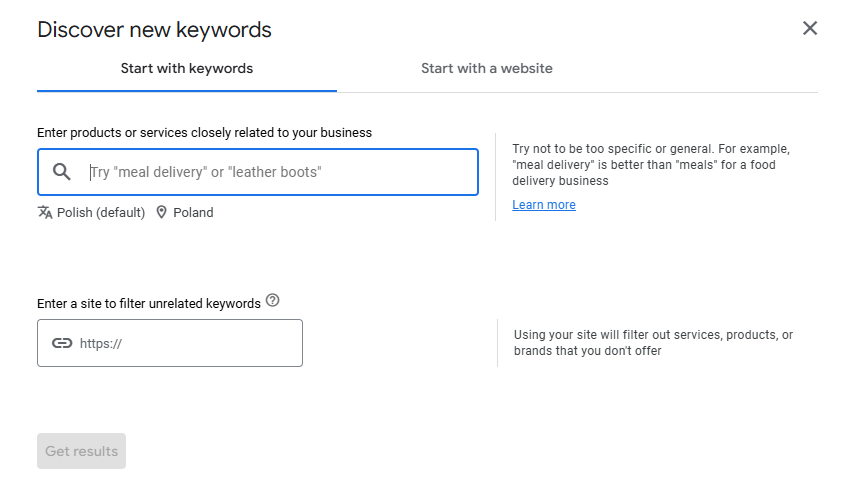Screen dimensions: 868x477
Task: Focus the products or services keyword field
Action: coord(280,172)
